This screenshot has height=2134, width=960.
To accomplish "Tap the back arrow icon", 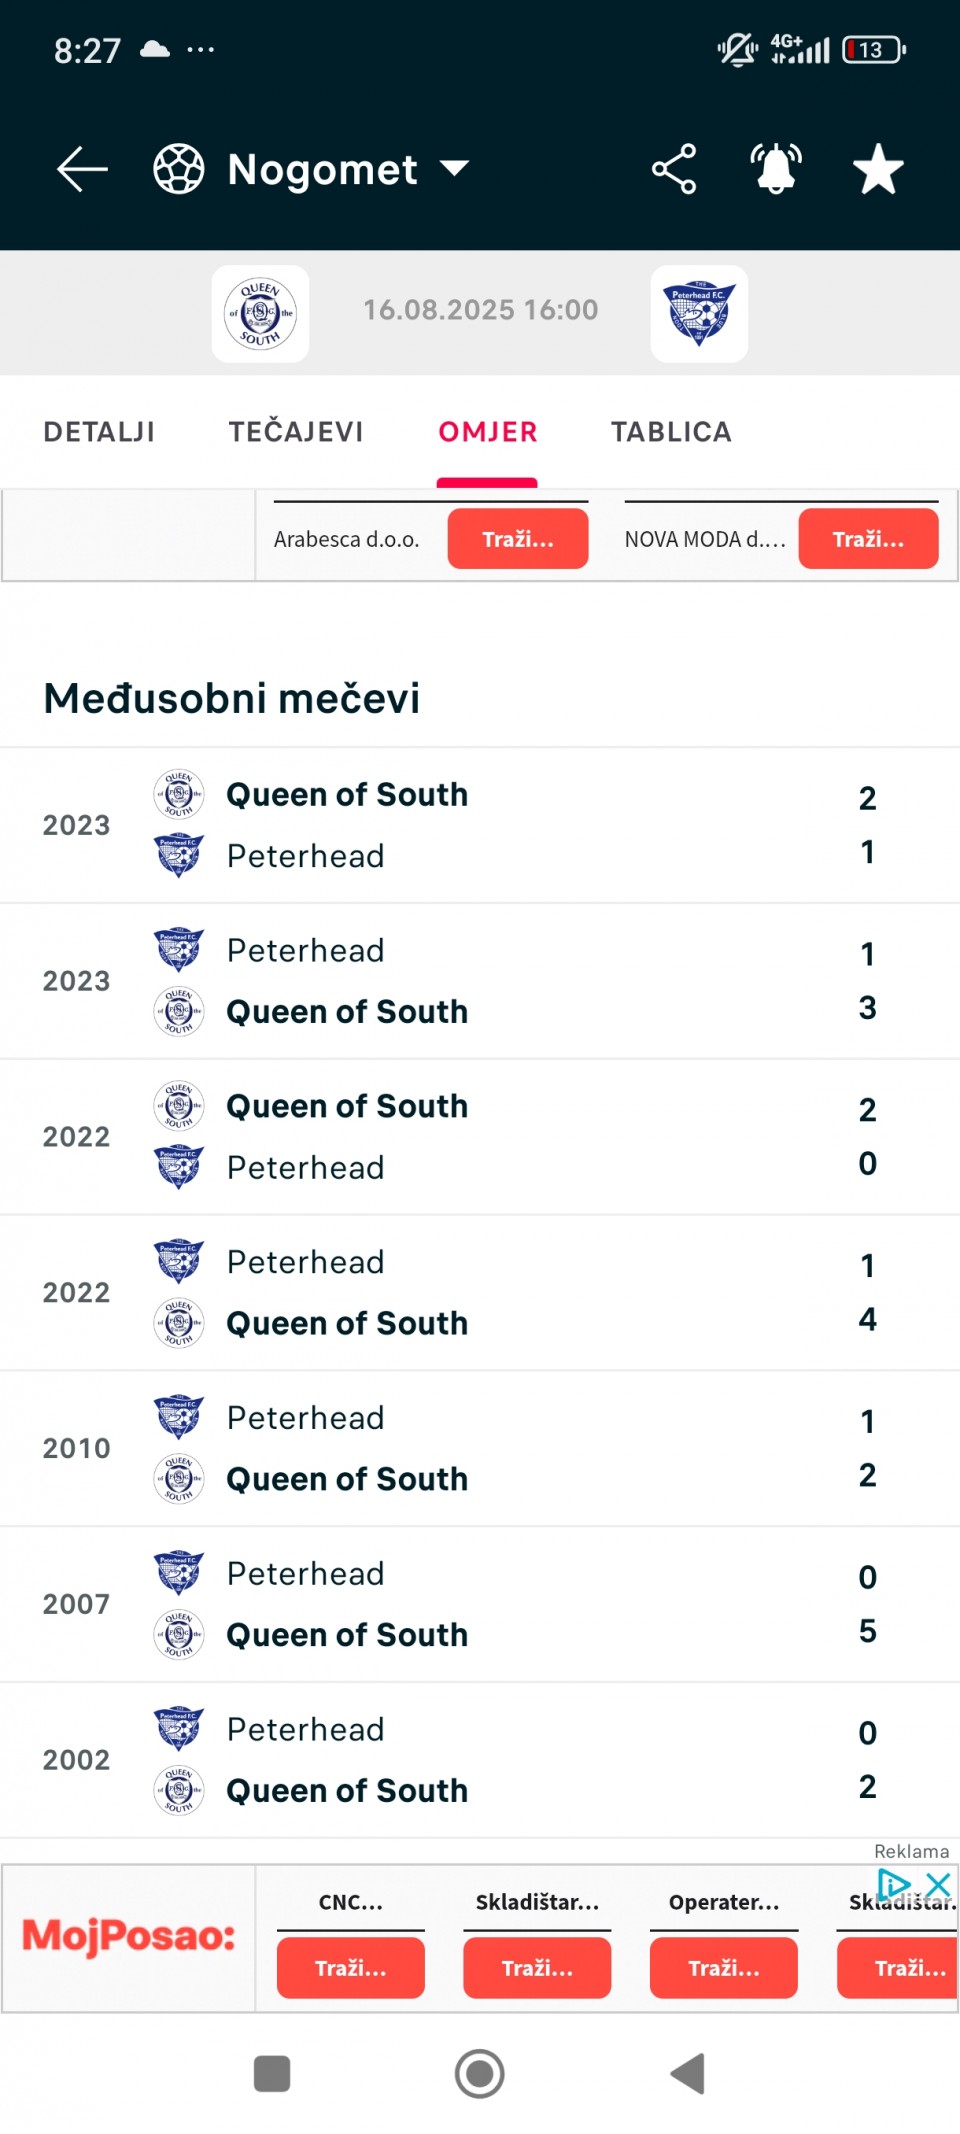I will pyautogui.click(x=82, y=169).
